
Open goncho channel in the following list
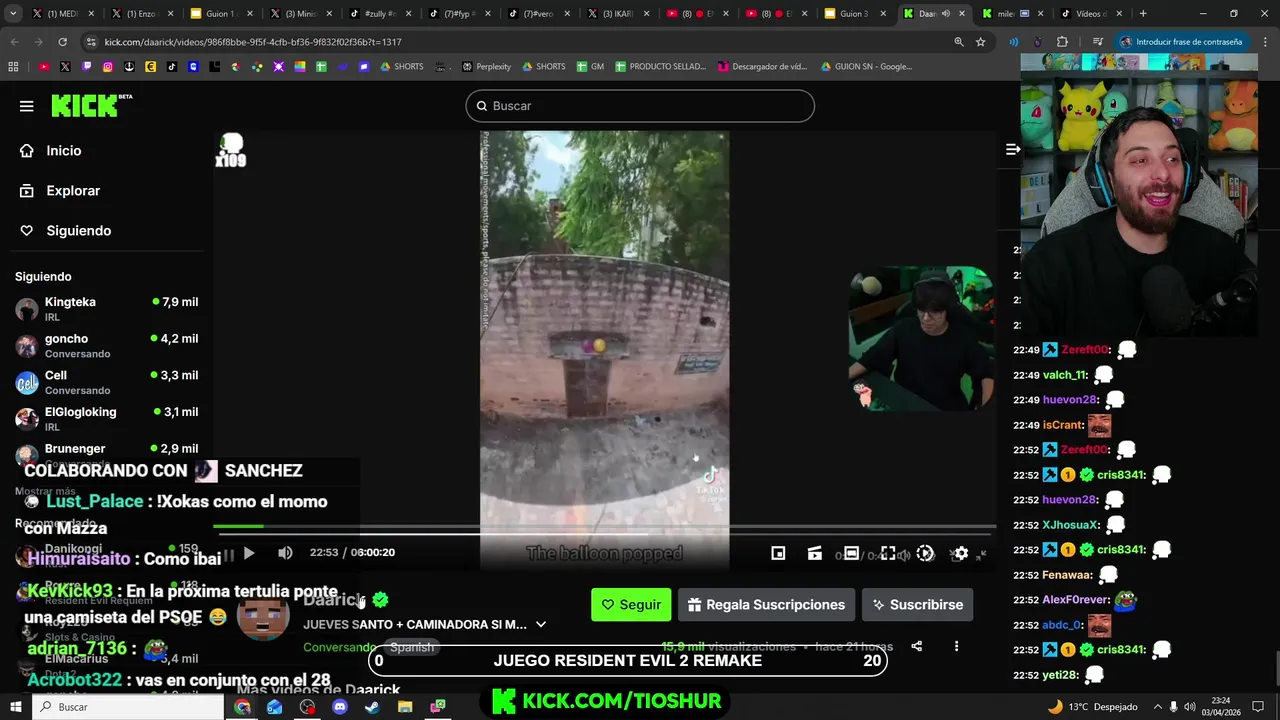(x=106, y=346)
